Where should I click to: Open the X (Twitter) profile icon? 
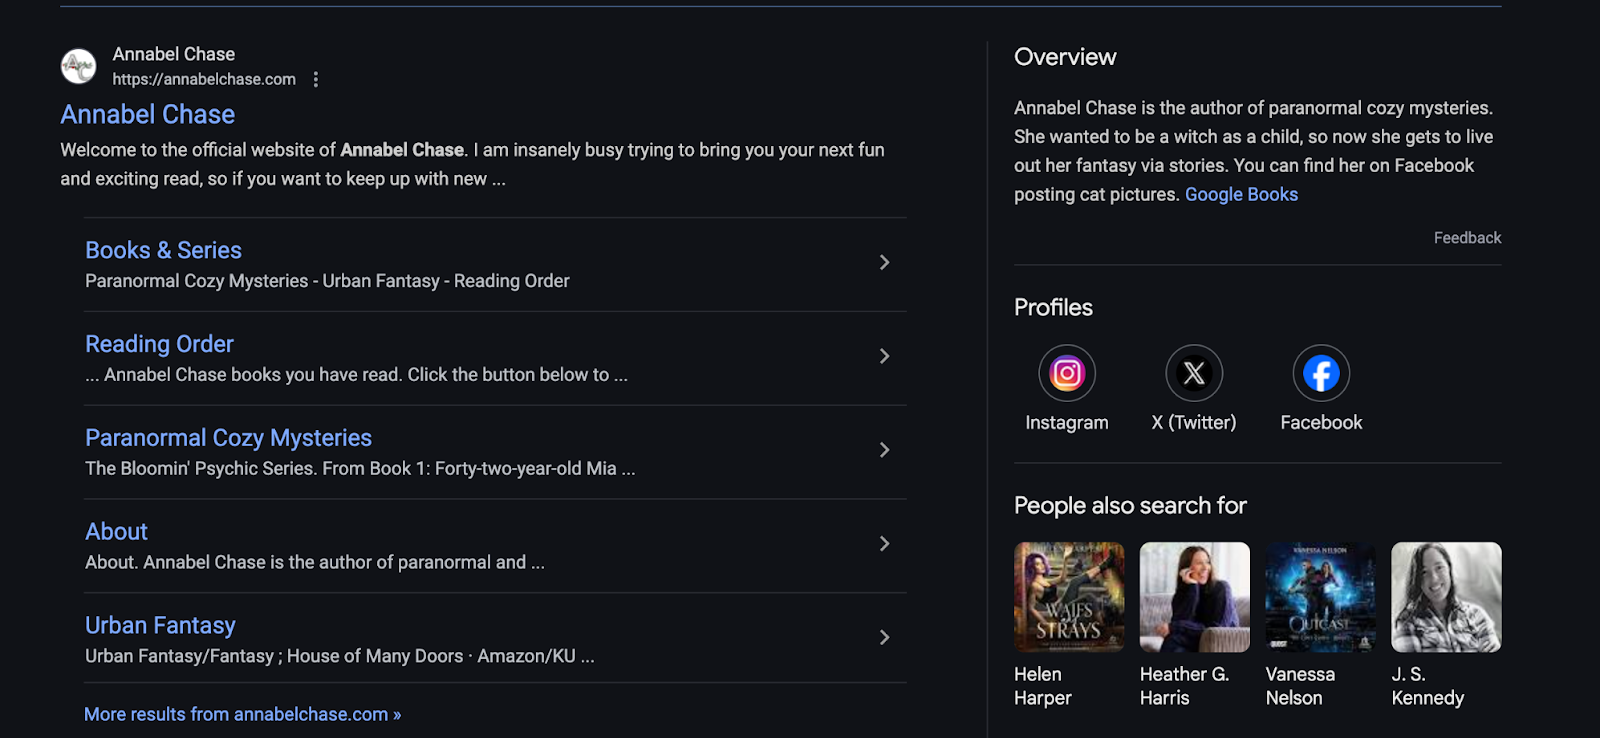(x=1194, y=373)
